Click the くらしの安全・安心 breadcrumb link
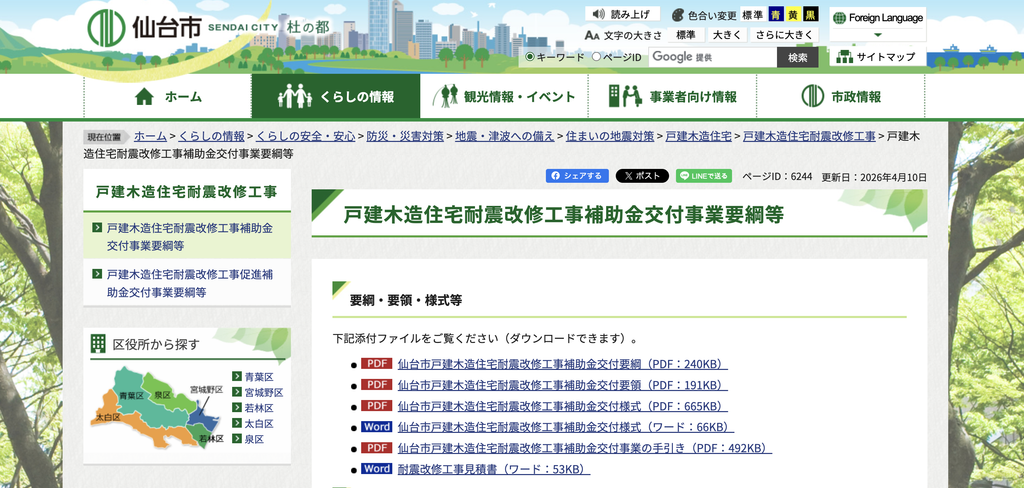Image resolution: width=1024 pixels, height=488 pixels. click(x=306, y=136)
